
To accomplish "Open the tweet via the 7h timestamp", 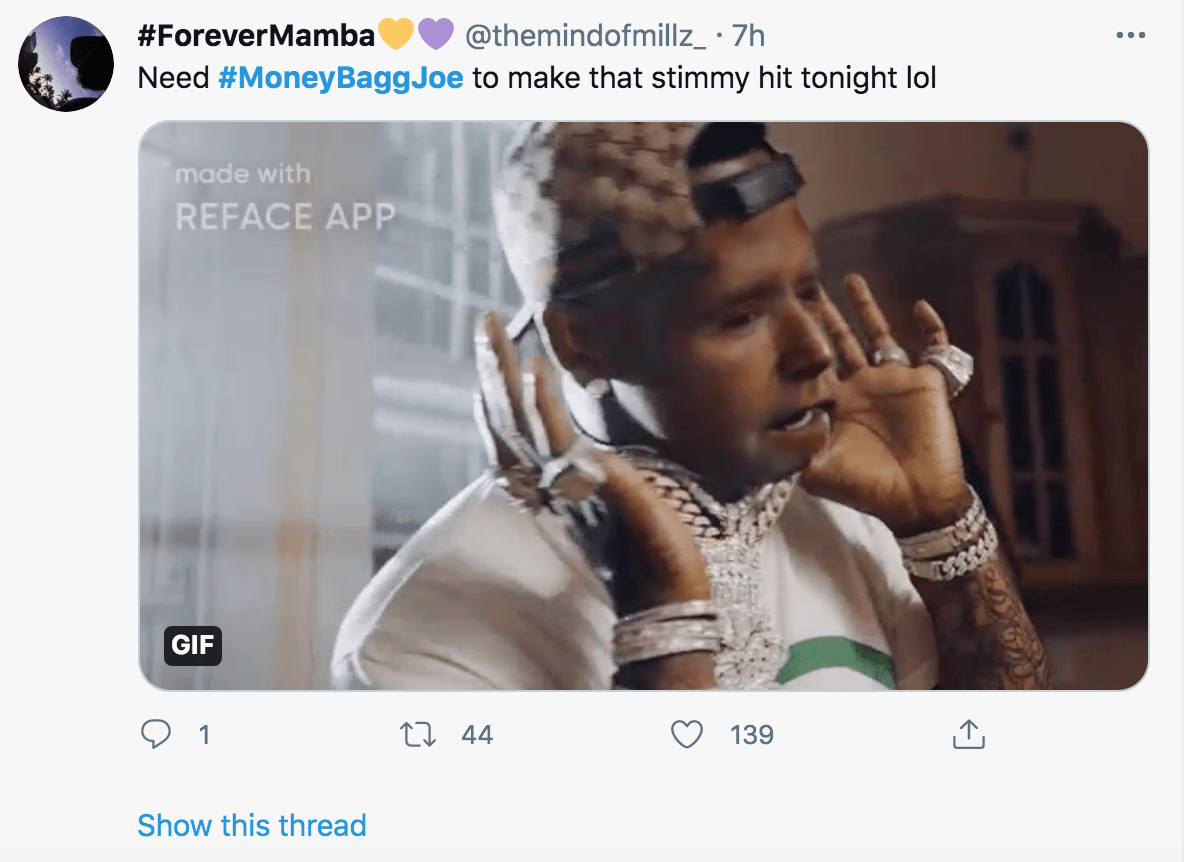I will point(748,36).
